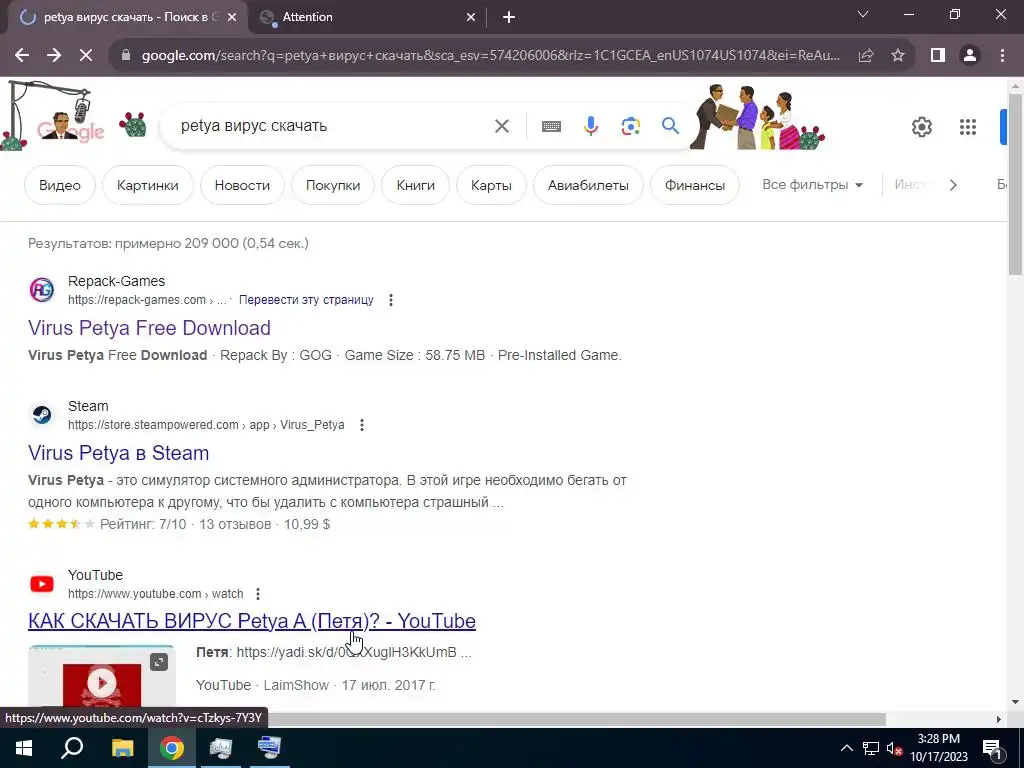Filter results by Видео
This screenshot has width=1024, height=768.
59,185
